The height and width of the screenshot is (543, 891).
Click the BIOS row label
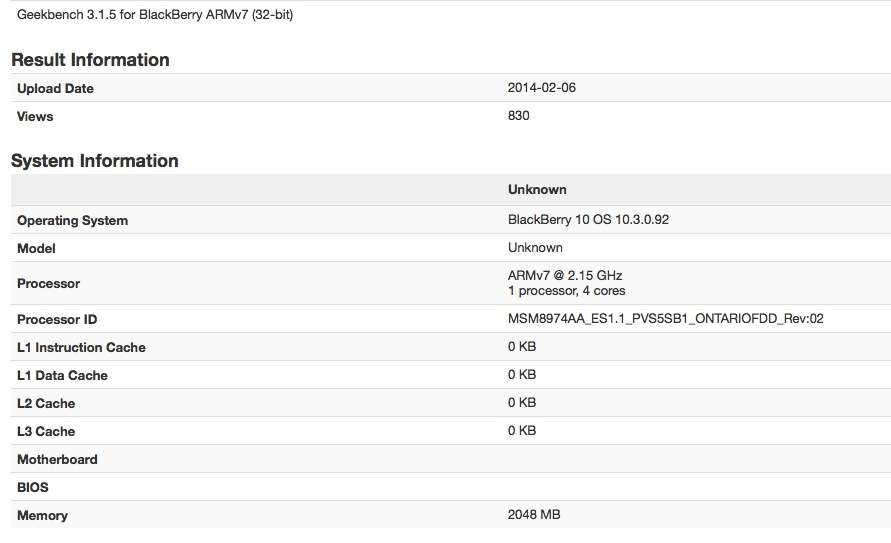tap(33, 487)
